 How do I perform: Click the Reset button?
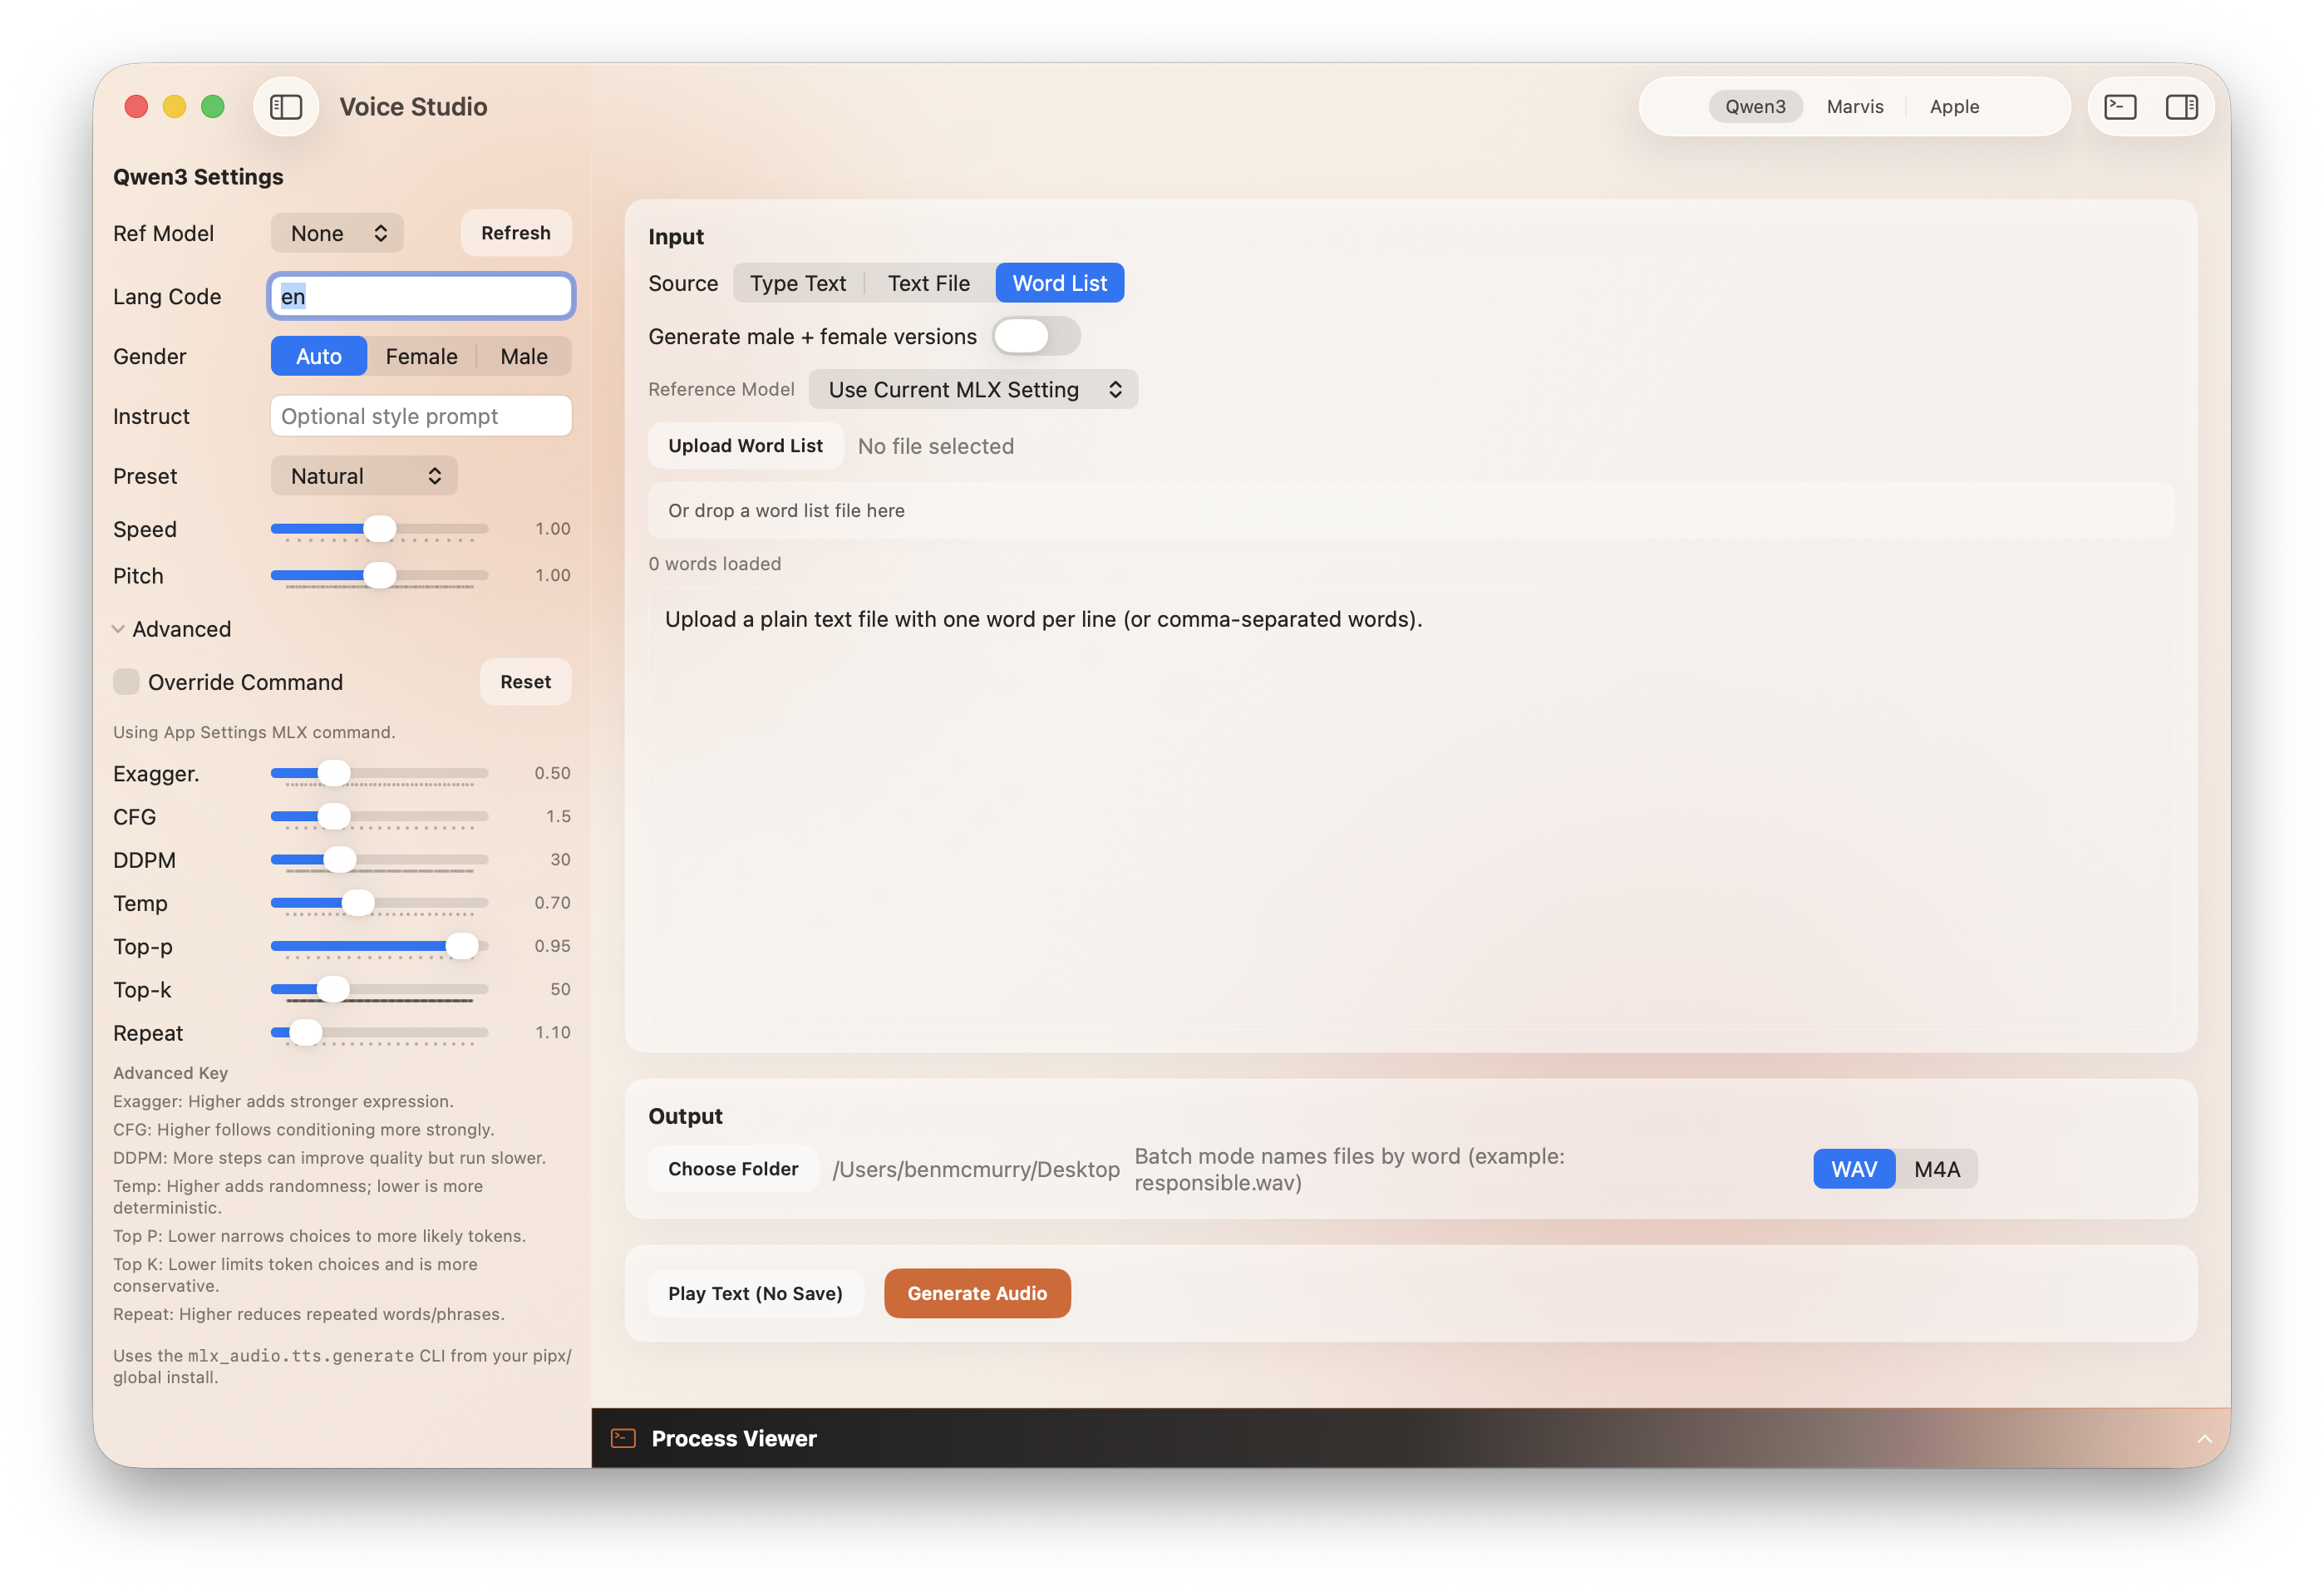pyautogui.click(x=525, y=682)
